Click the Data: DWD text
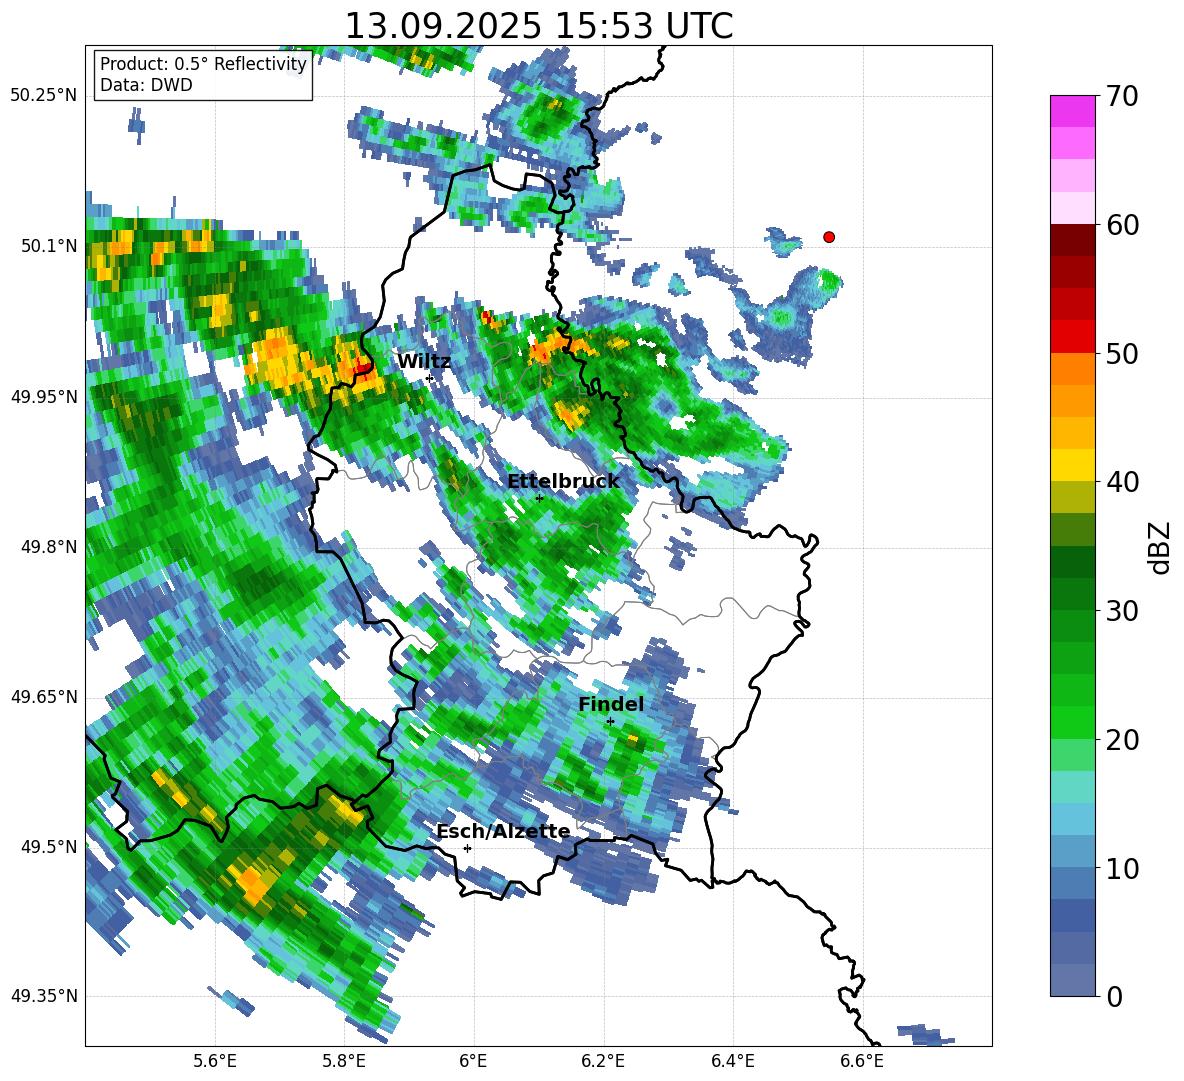 coord(146,85)
